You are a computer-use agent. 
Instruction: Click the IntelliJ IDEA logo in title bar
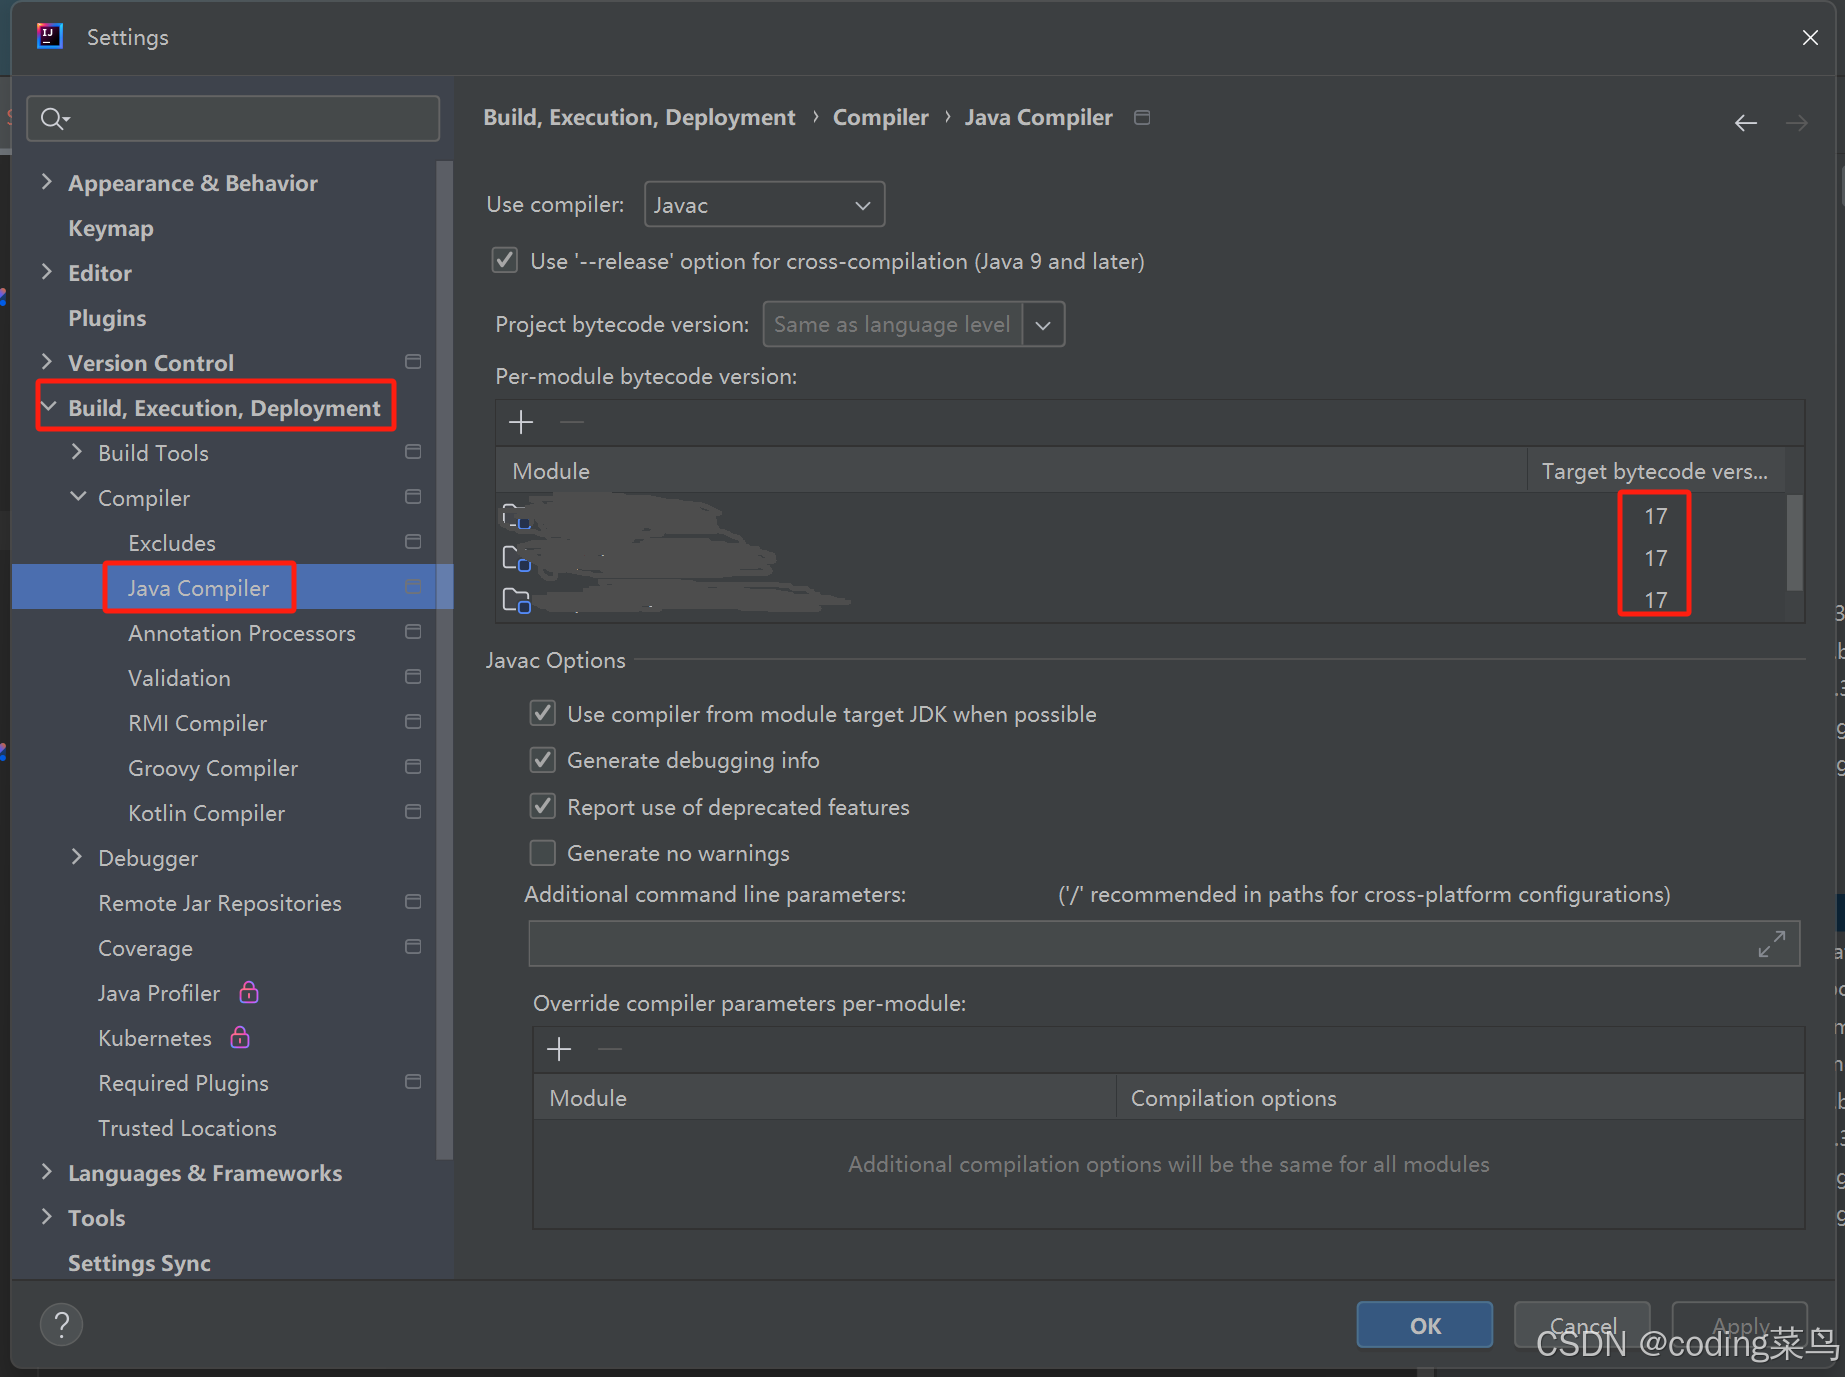coord(49,36)
